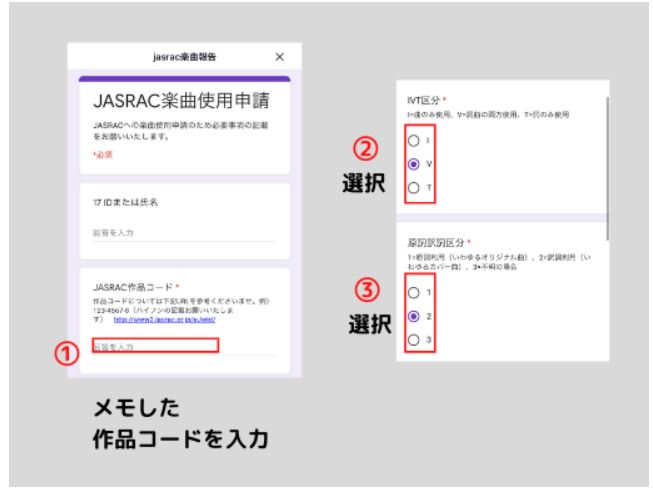This screenshot has width=653, height=488.
Task: Click the JASRAC作品コード answer input field
Action: pos(154,346)
